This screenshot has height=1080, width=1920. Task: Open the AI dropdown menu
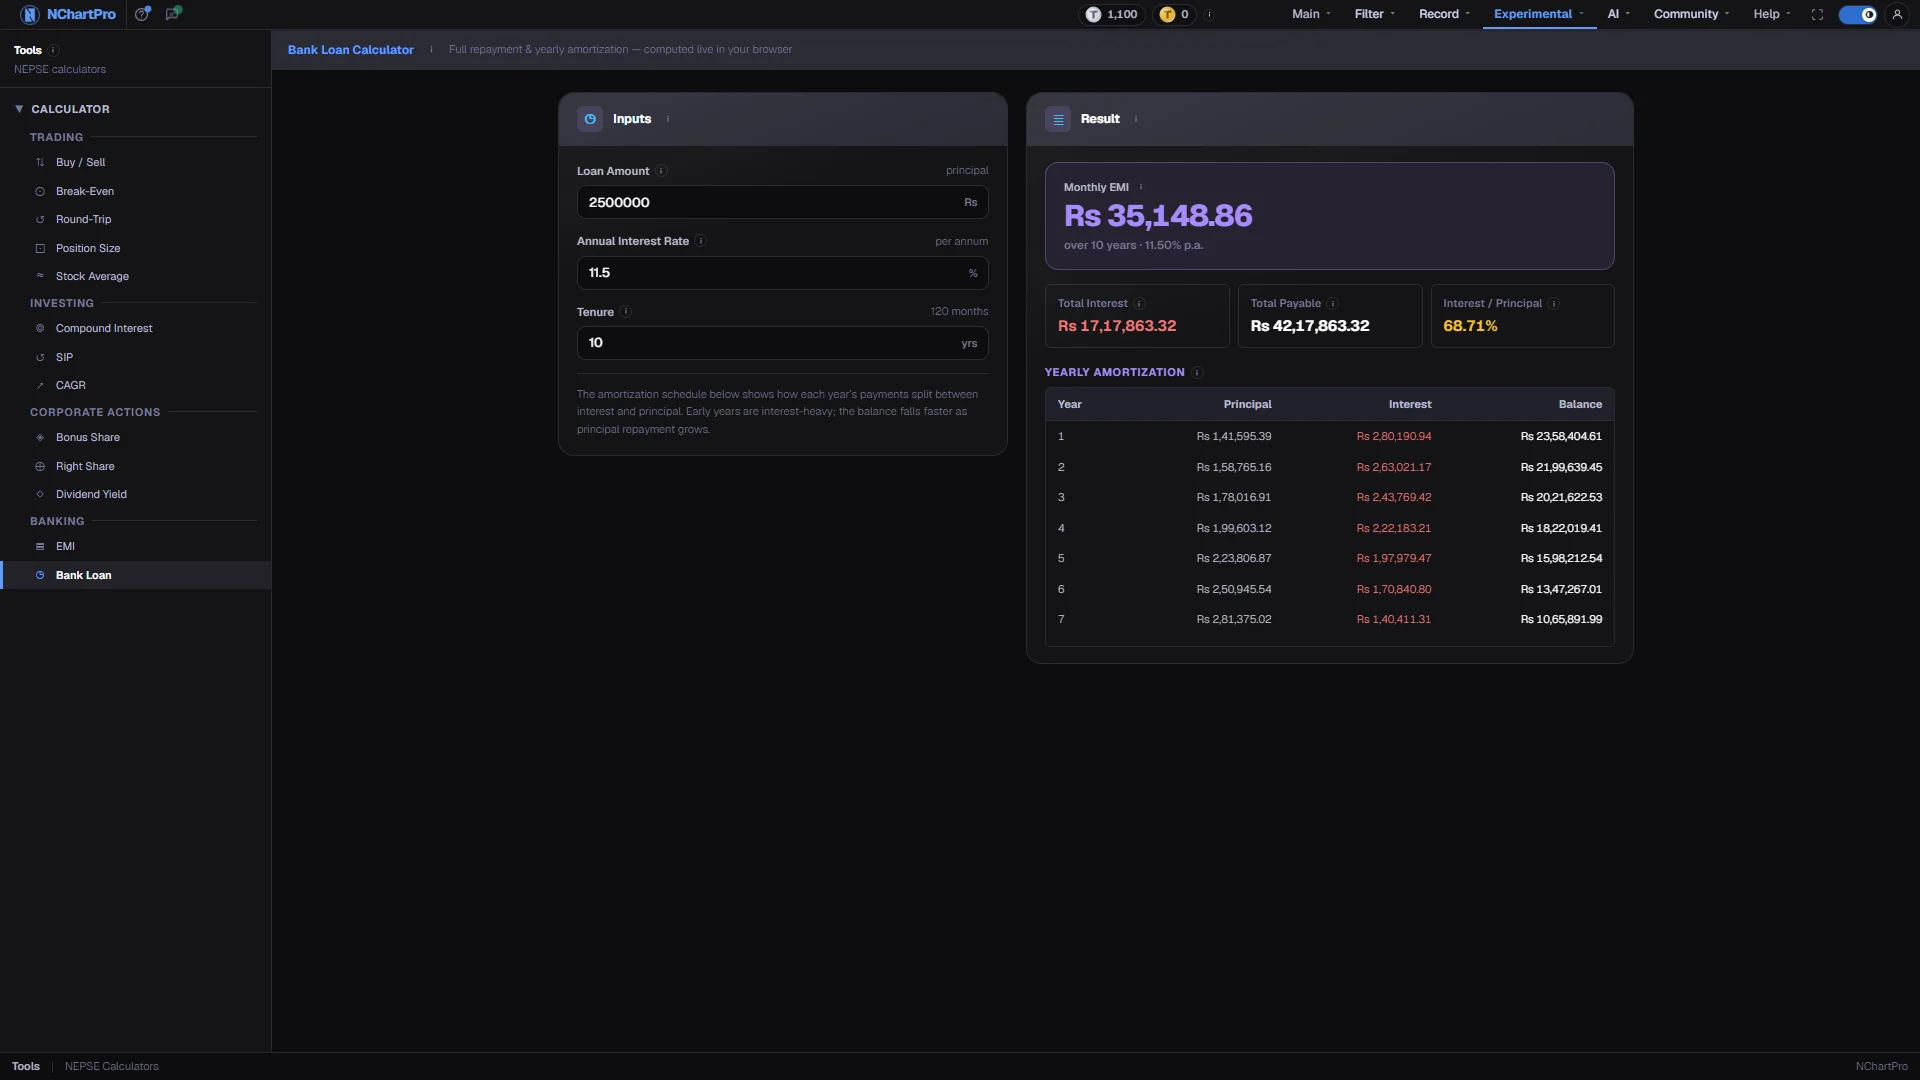coord(1619,14)
